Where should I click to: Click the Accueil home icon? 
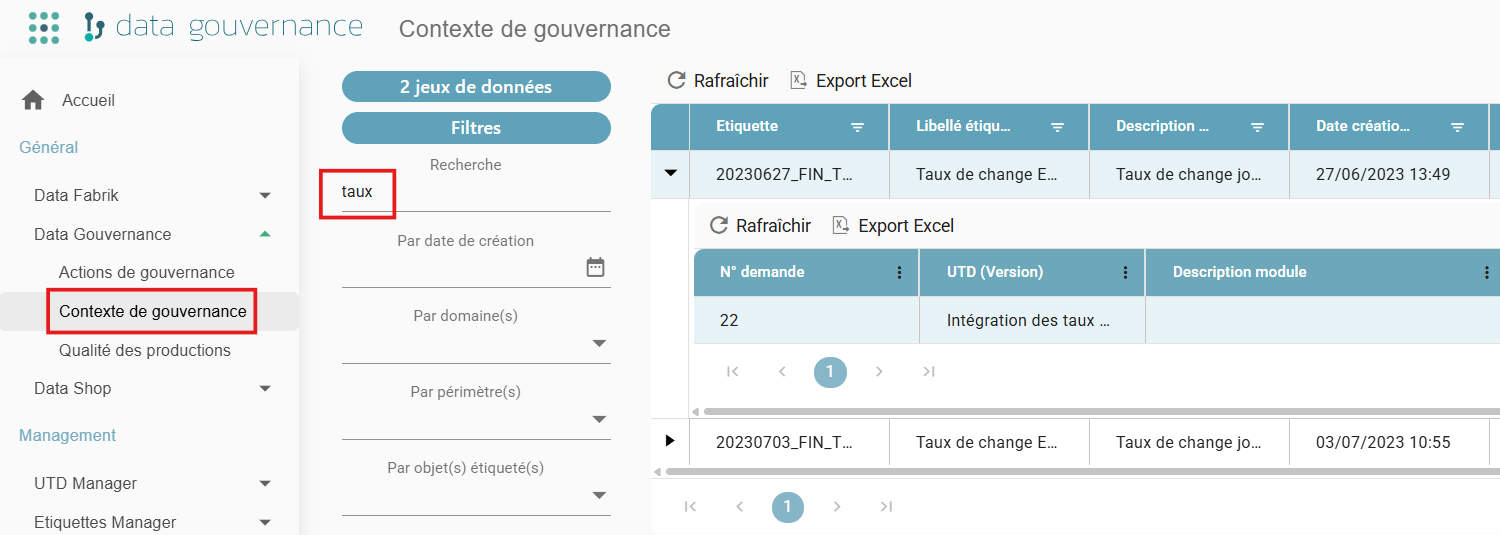33,100
